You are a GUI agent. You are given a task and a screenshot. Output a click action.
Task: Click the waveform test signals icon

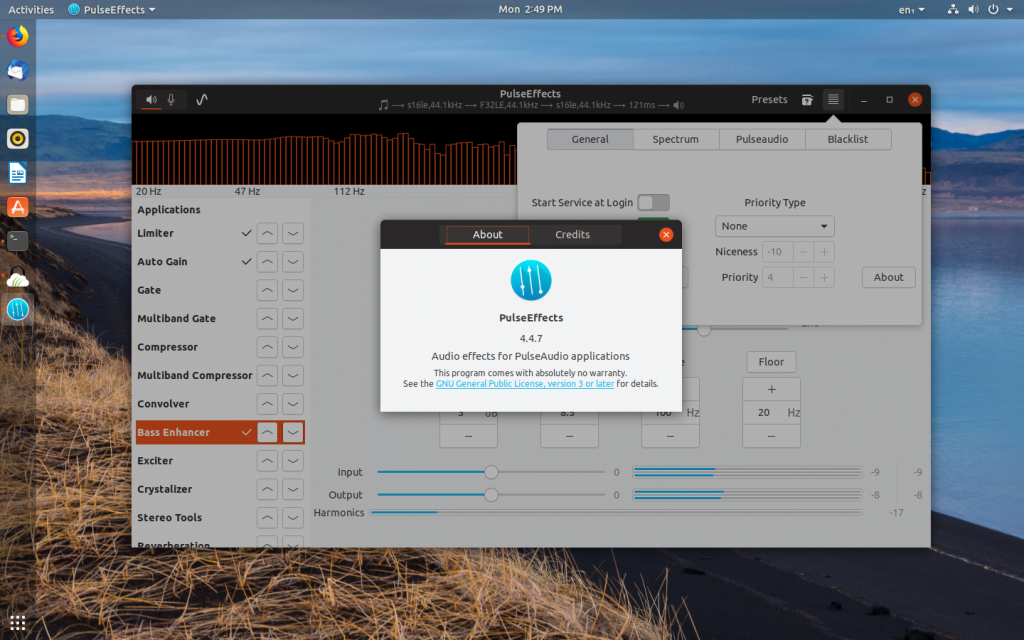(202, 100)
